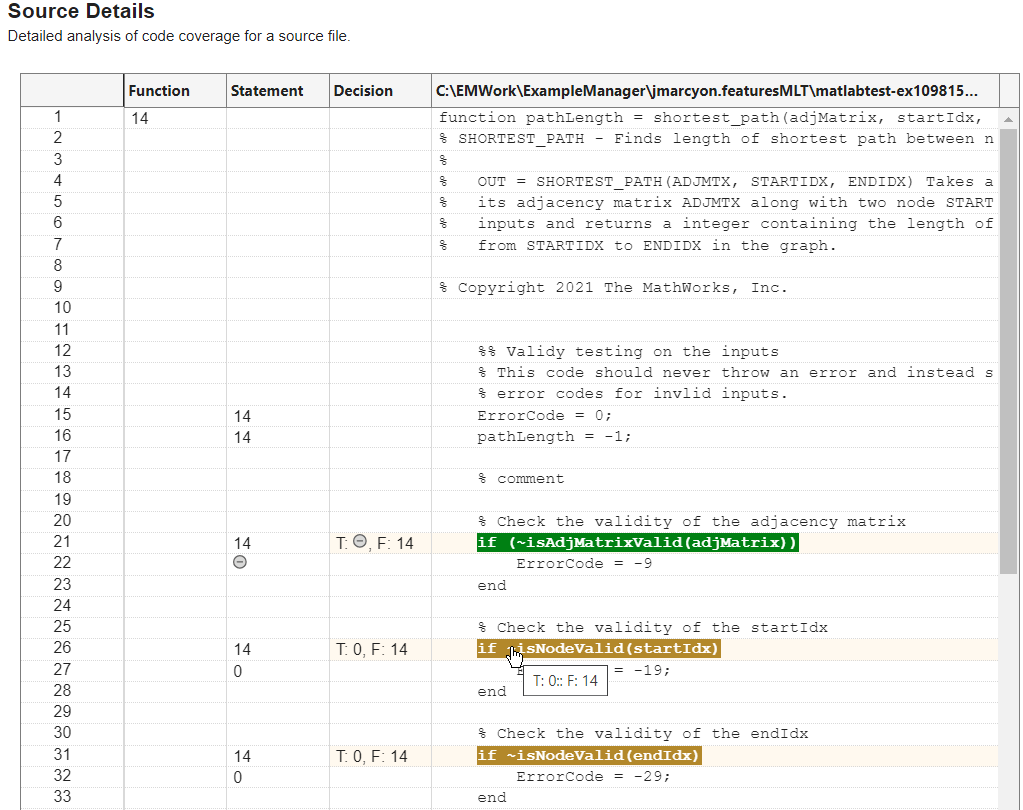Select the Decision column header
Image resolution: width=1023 pixels, height=810 pixels.
coord(363,91)
